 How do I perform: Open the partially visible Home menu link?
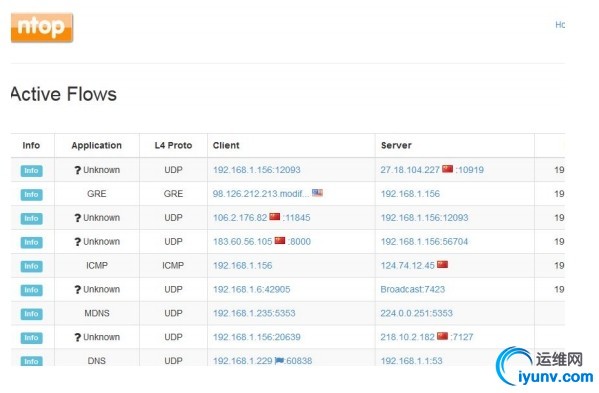pyautogui.click(x=560, y=25)
